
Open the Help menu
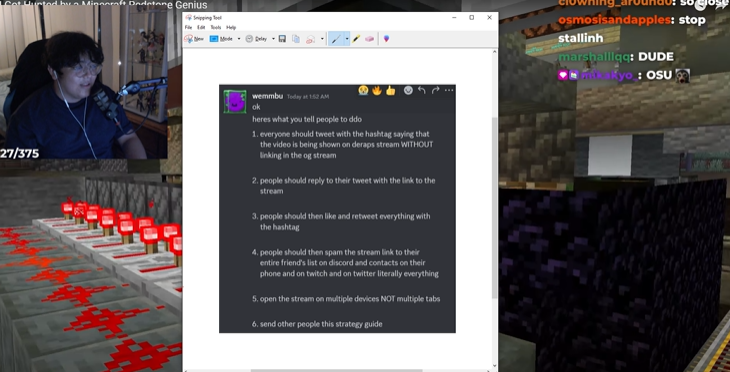[x=231, y=27]
